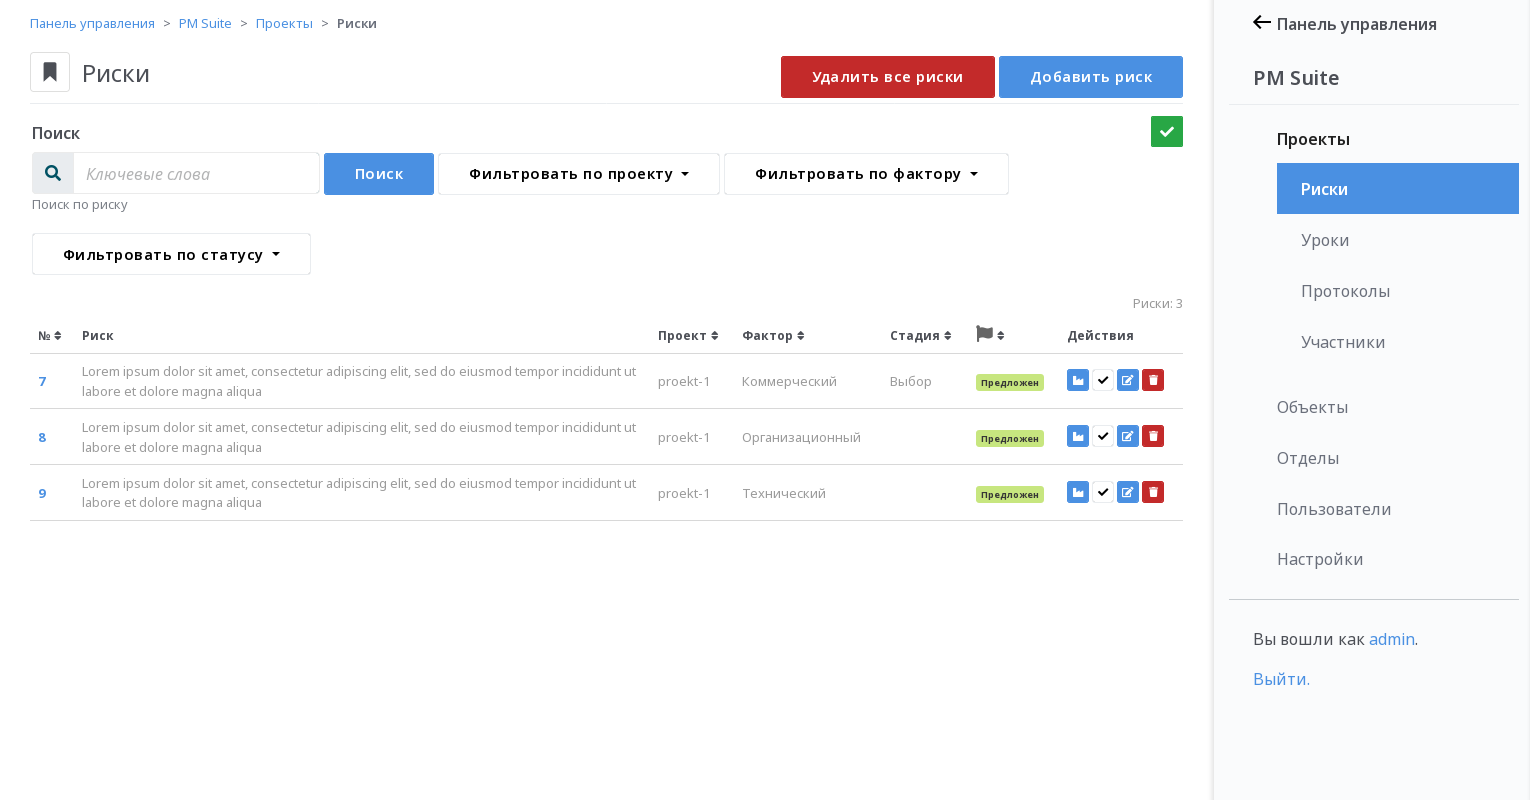Image resolution: width=1530 pixels, height=800 pixels.
Task: Click the blue Поиск button
Action: pos(379,174)
